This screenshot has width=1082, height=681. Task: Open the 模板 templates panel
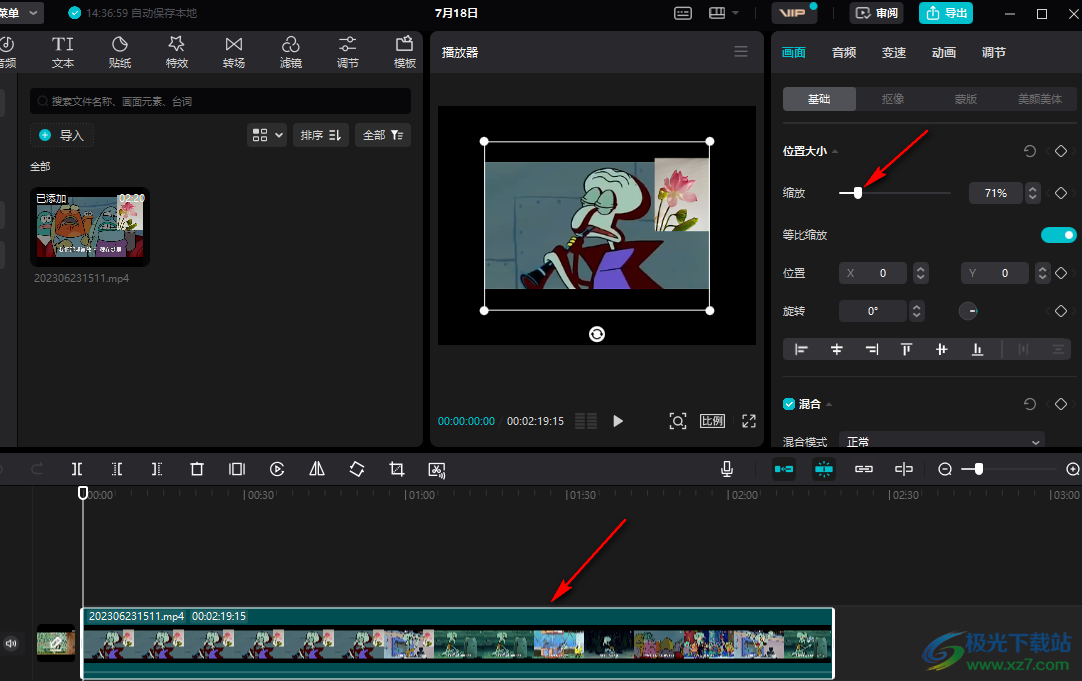click(x=404, y=52)
